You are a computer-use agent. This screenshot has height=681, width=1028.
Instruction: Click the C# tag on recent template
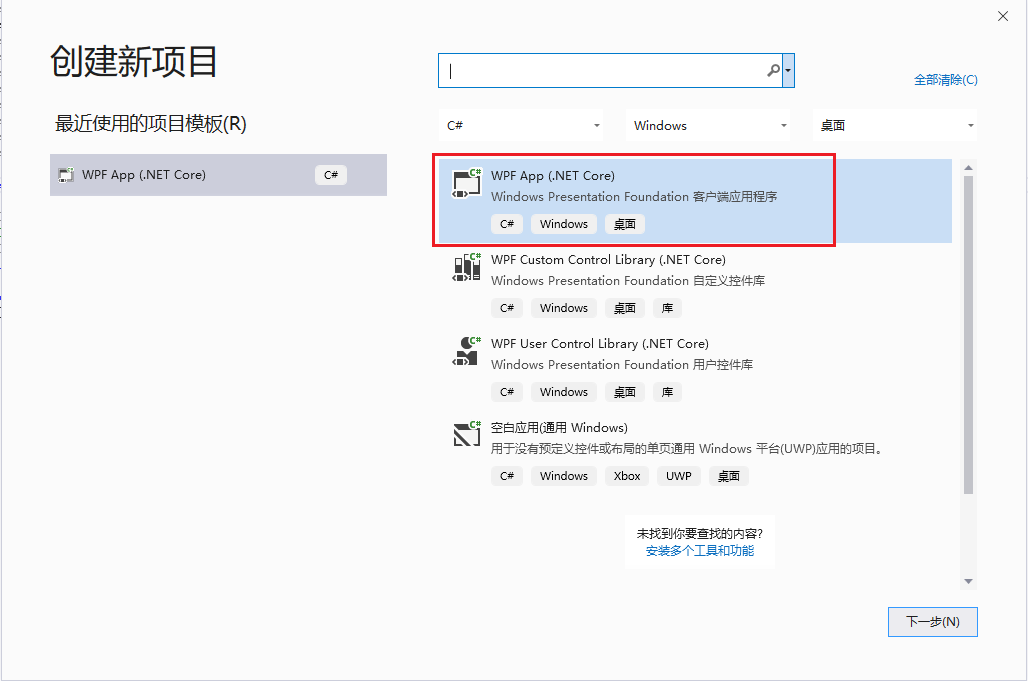tap(330, 175)
